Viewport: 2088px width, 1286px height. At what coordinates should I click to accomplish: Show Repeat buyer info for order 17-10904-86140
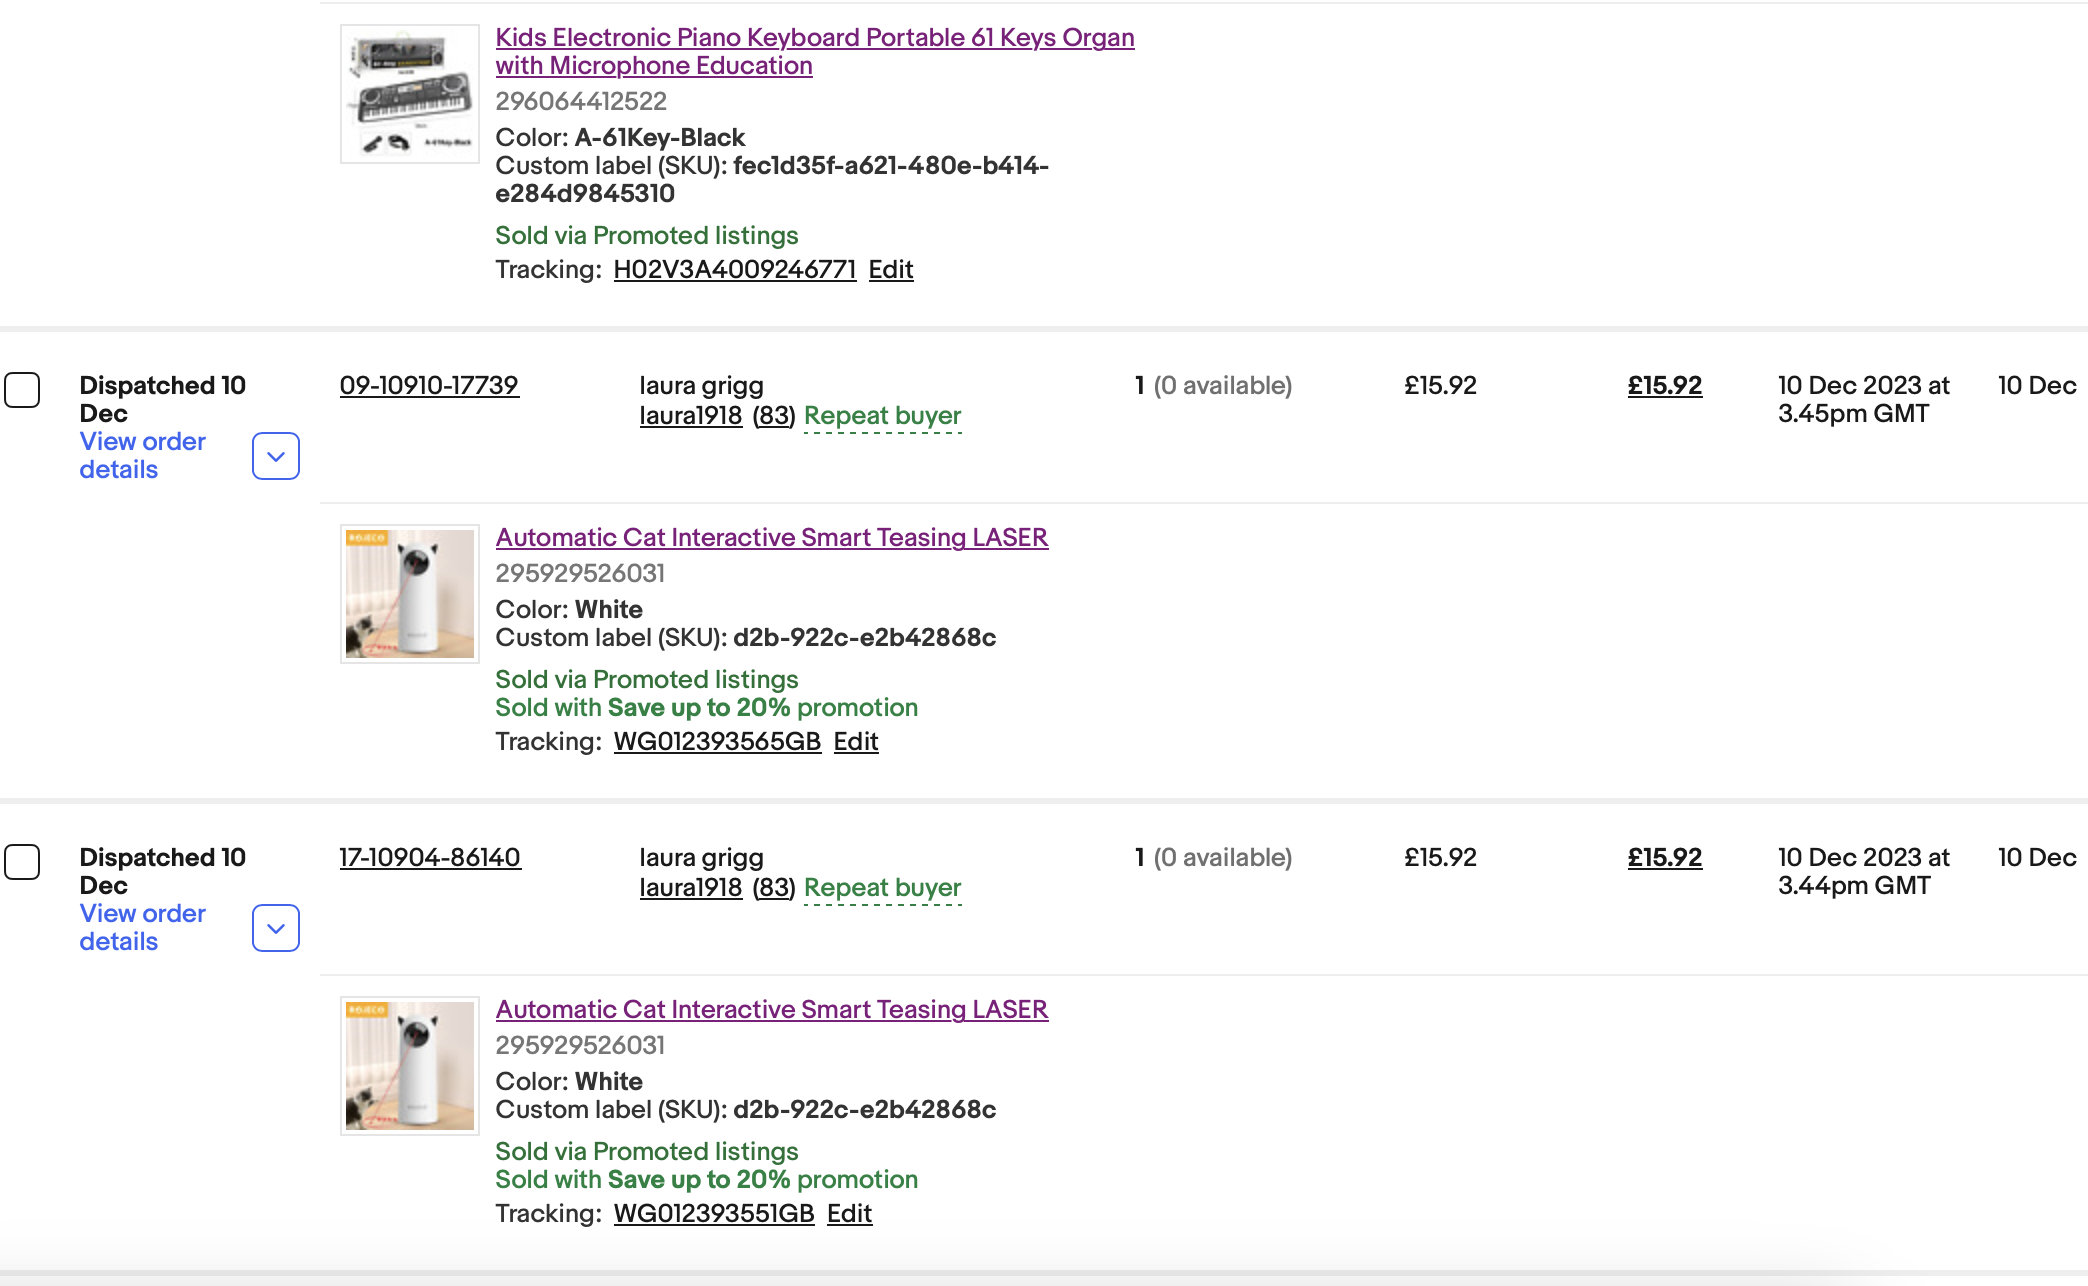pyautogui.click(x=882, y=888)
